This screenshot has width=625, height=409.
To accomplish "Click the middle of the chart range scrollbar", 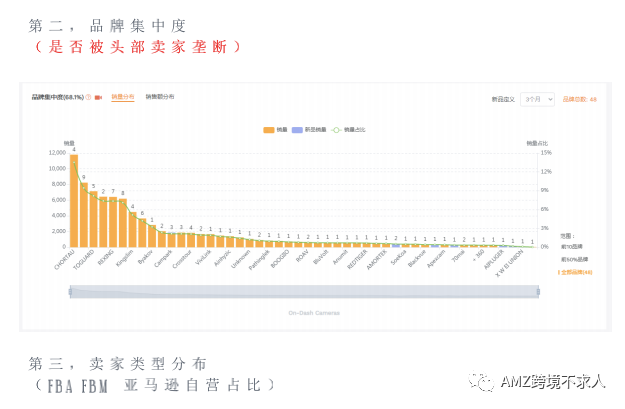I will tap(304, 292).
